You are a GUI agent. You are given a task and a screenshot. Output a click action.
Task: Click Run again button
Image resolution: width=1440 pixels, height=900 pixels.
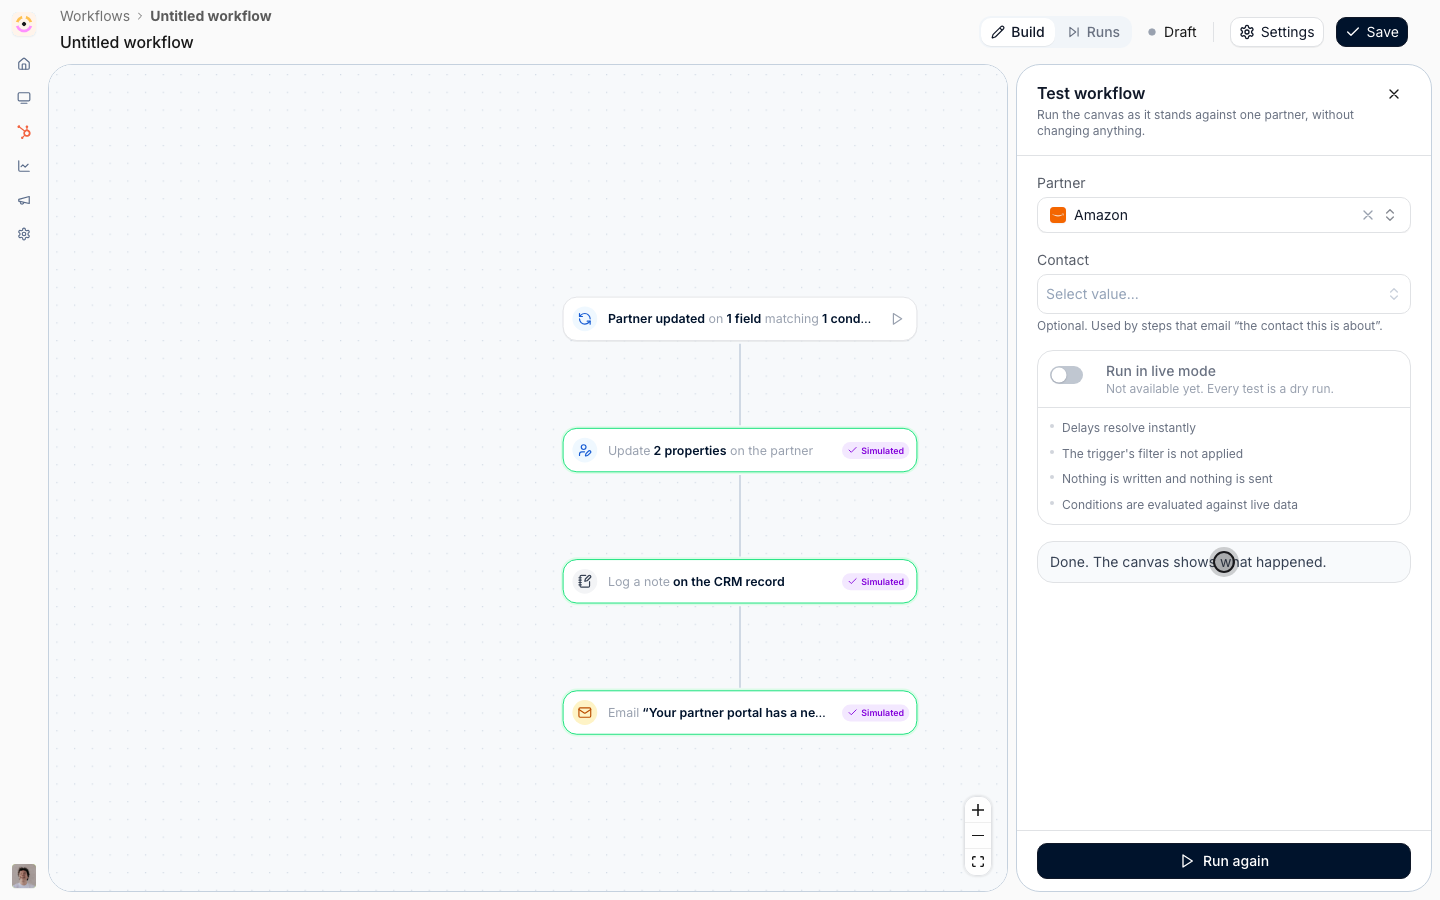tap(1224, 861)
